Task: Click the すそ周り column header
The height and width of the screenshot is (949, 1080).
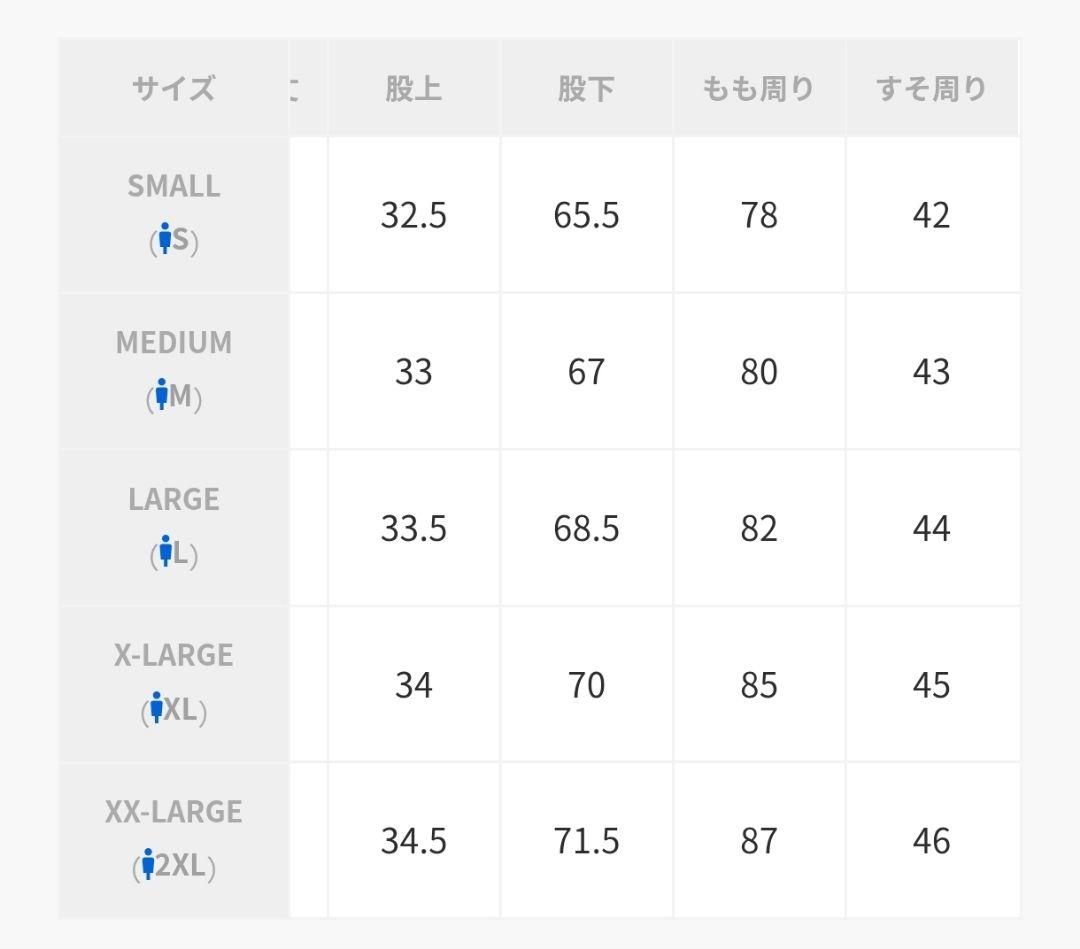Action: point(931,89)
